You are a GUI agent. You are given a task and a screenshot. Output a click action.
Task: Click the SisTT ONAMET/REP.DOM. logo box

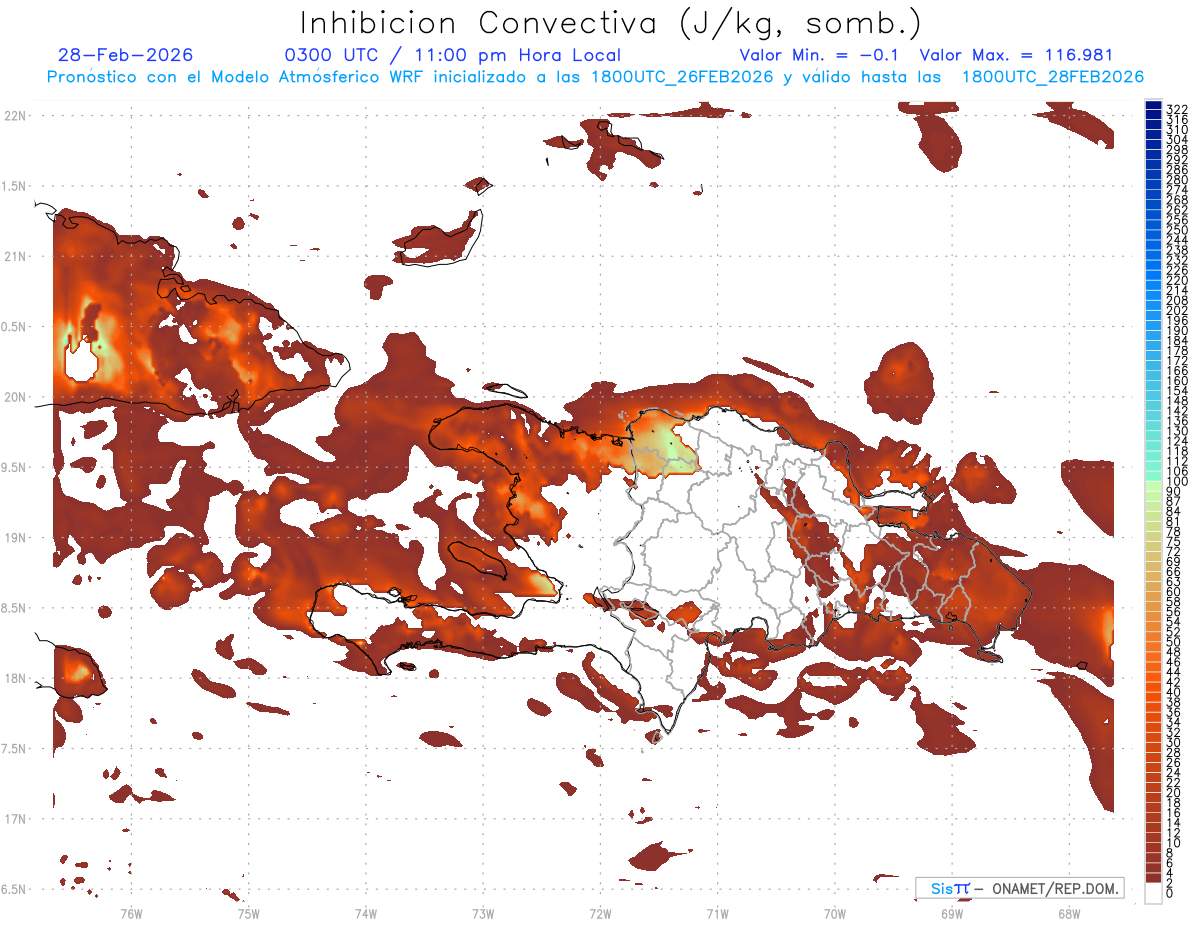1019,888
